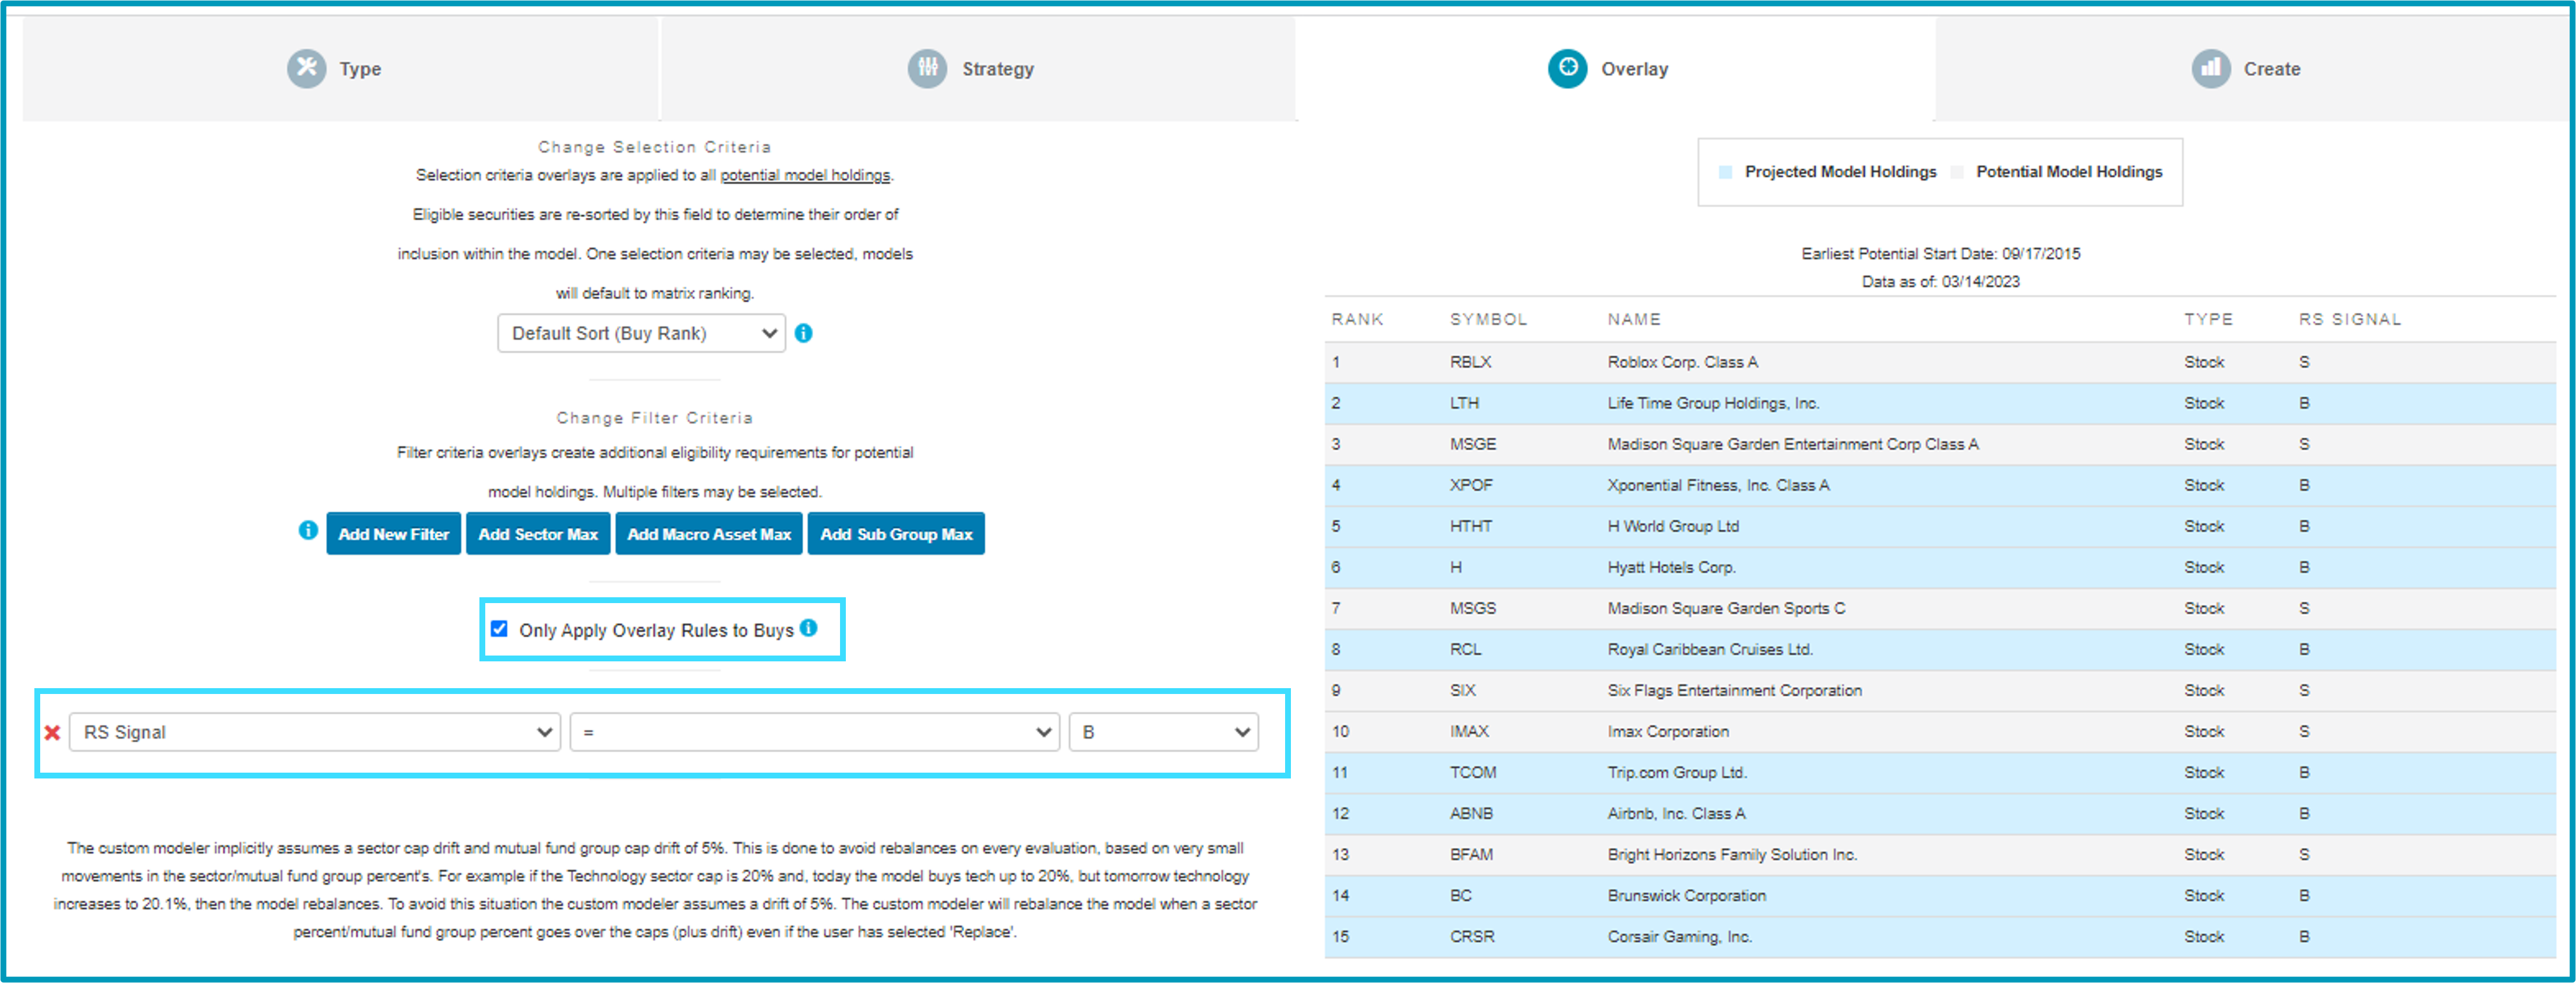Select the MSGE symbol cell
Screen dimensions: 2576x983
pos(1473,444)
